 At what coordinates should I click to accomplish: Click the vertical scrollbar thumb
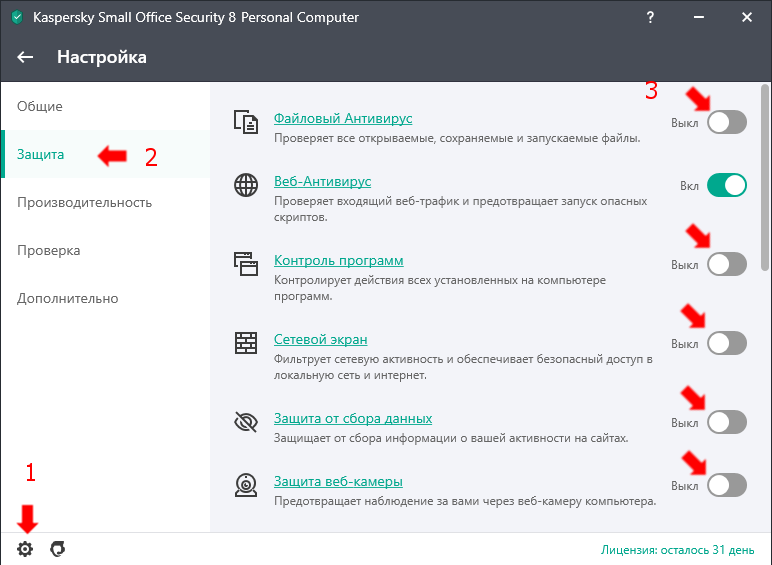click(765, 177)
